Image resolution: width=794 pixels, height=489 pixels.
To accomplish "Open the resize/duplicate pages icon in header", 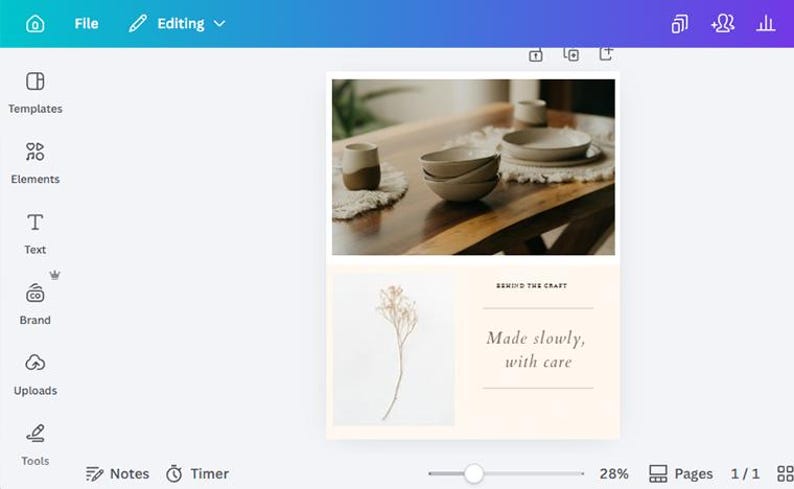I will (x=680, y=24).
